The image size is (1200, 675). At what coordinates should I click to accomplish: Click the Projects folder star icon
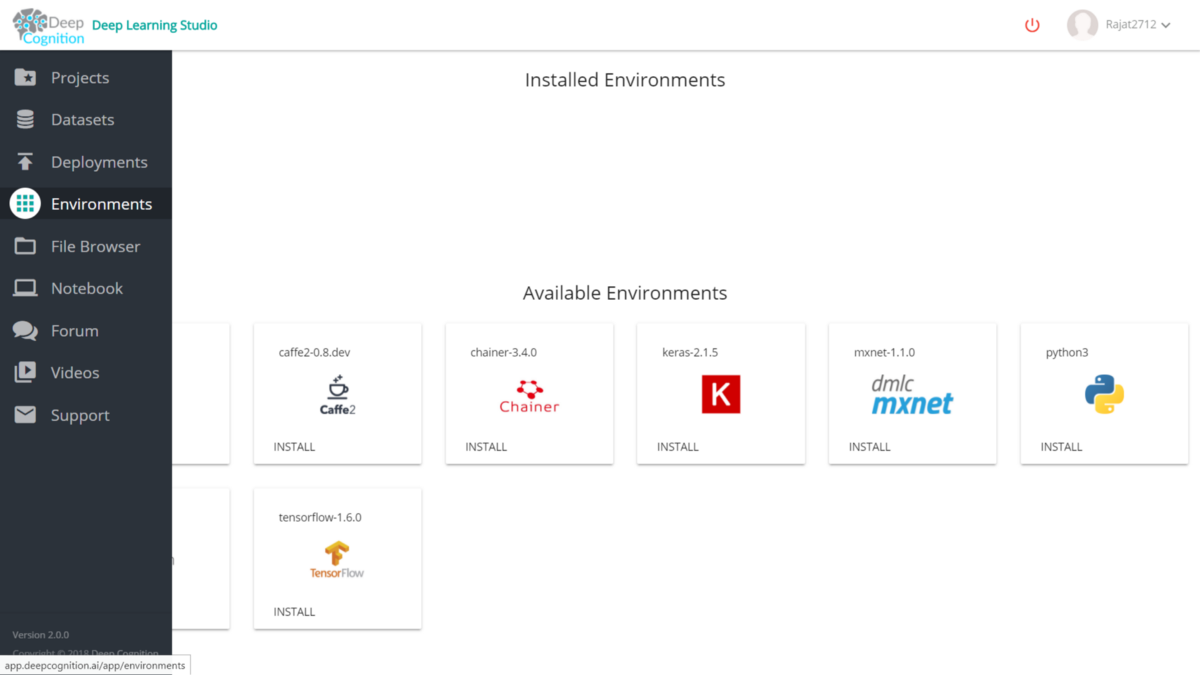pos(25,77)
